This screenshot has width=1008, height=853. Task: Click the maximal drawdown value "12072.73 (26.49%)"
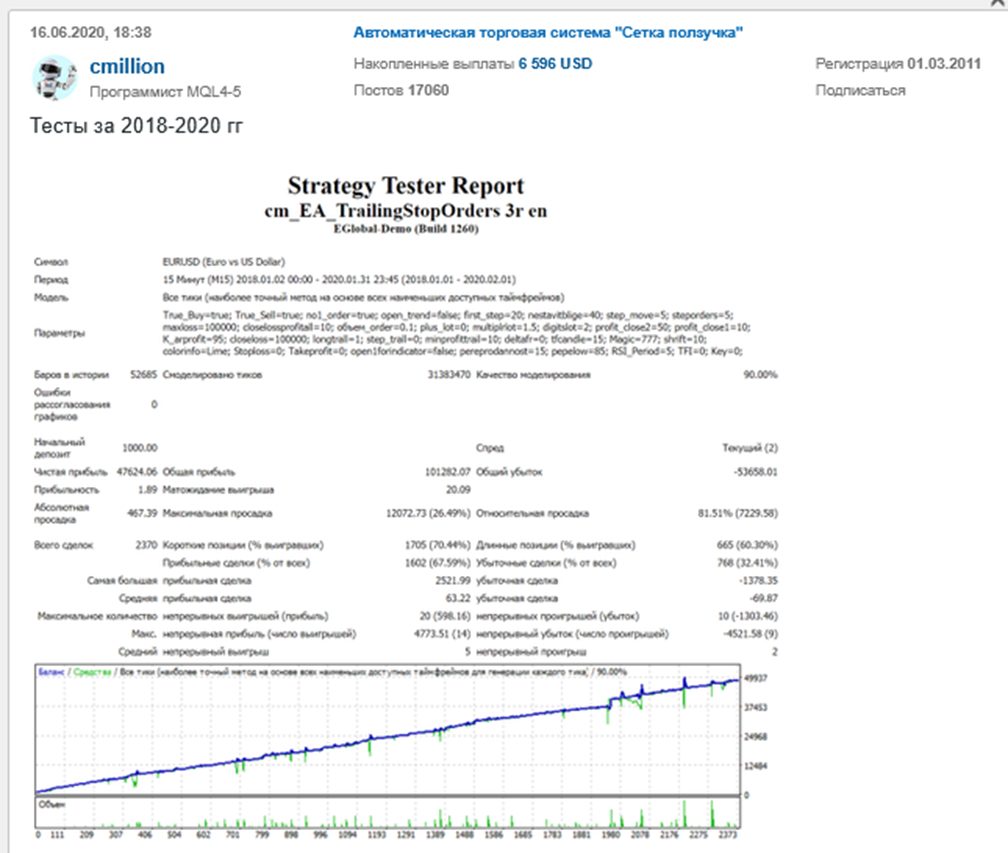(x=428, y=514)
